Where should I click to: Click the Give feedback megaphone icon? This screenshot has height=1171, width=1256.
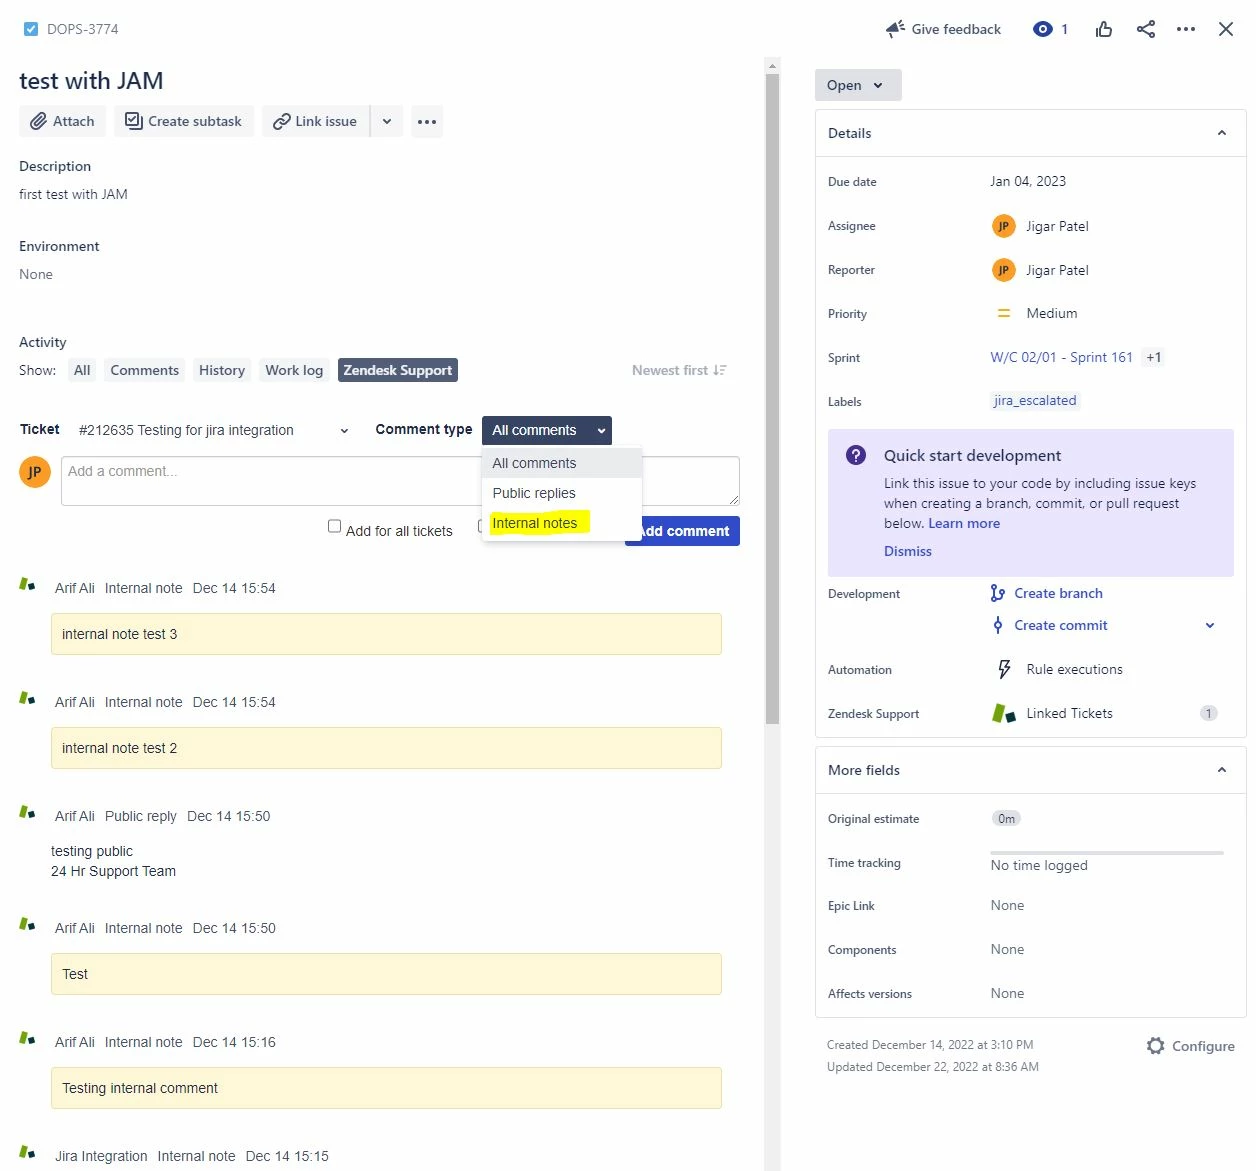895,29
